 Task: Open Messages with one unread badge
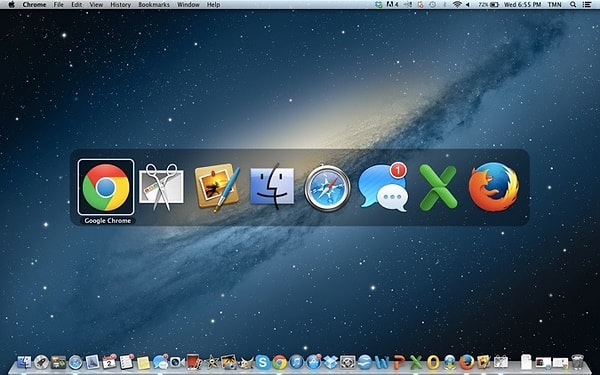(x=383, y=187)
